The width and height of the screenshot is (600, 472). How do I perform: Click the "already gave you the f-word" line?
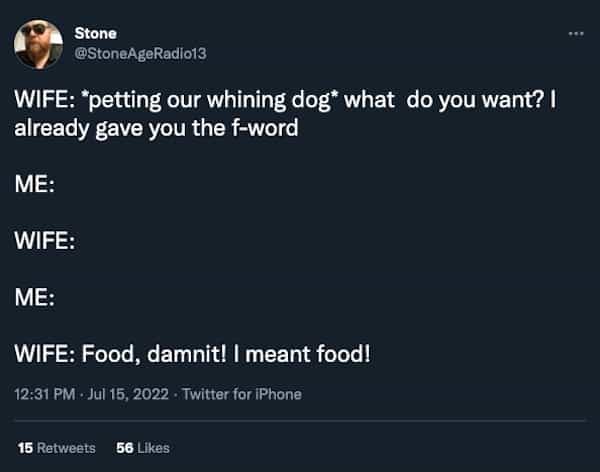click(156, 129)
